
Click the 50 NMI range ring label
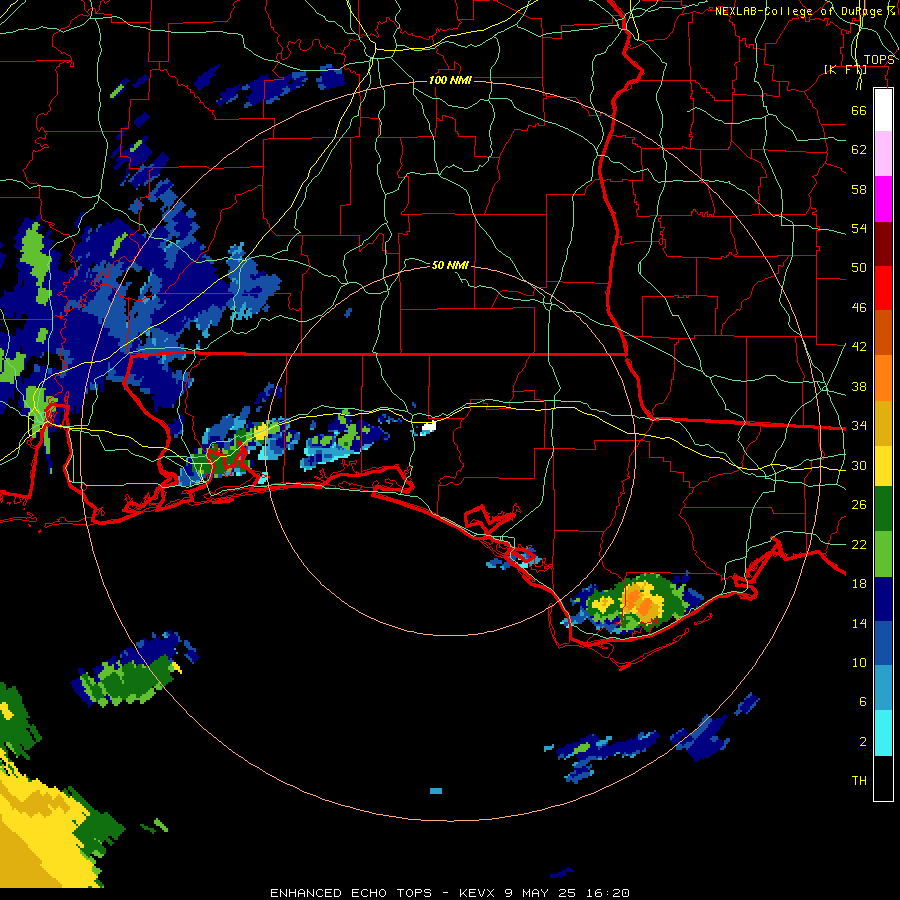(451, 265)
